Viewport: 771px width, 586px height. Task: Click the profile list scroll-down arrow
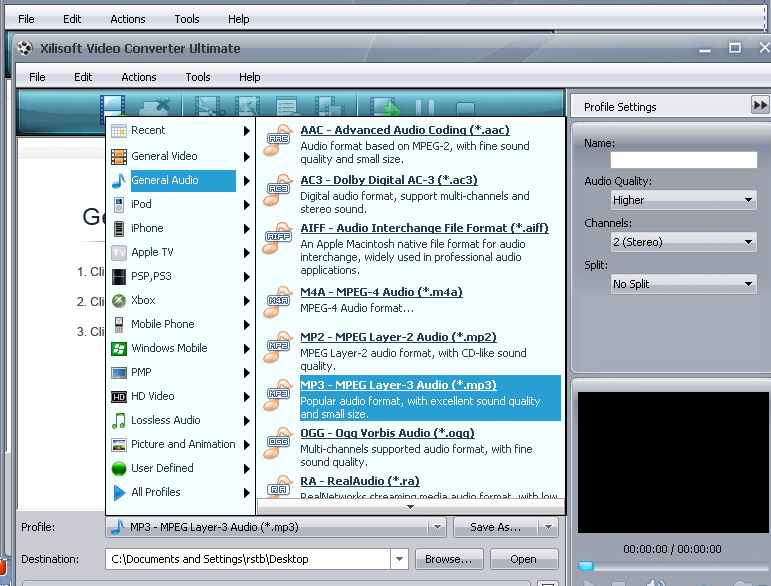[x=411, y=507]
